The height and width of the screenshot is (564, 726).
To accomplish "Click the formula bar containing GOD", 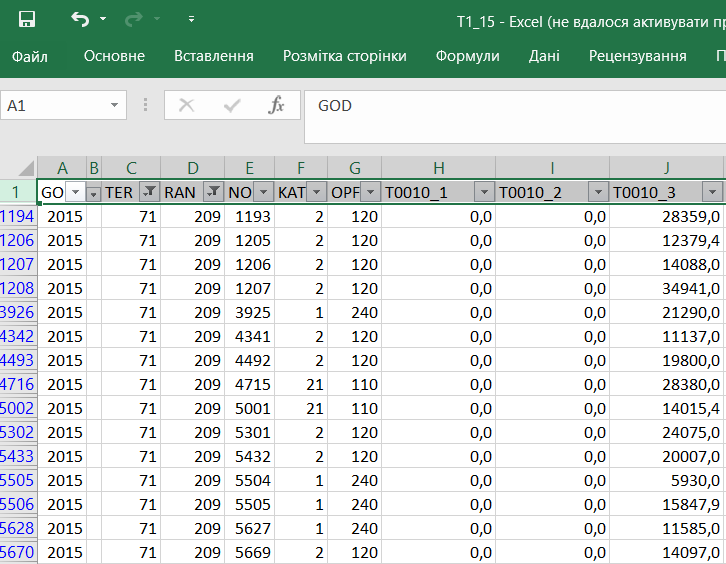I will tap(515, 117).
